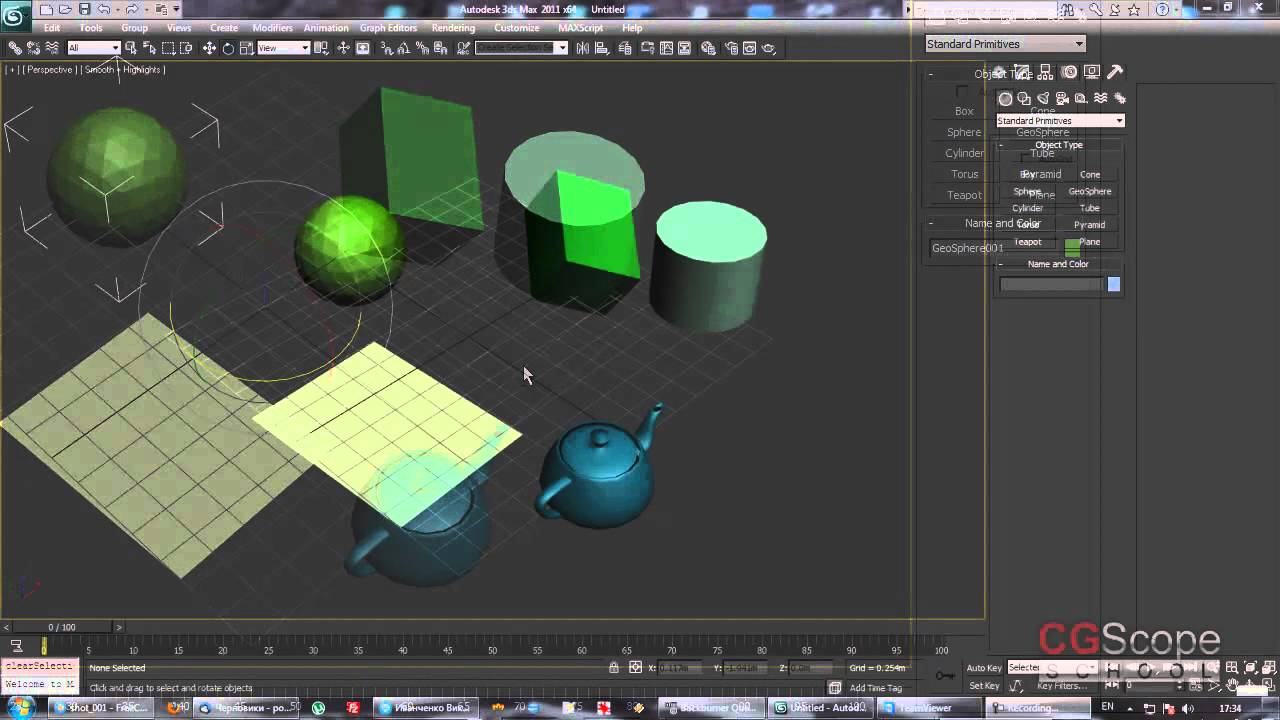Screen dimensions: 1280x720
Task: Open the Rendering menu
Action: pos(453,28)
